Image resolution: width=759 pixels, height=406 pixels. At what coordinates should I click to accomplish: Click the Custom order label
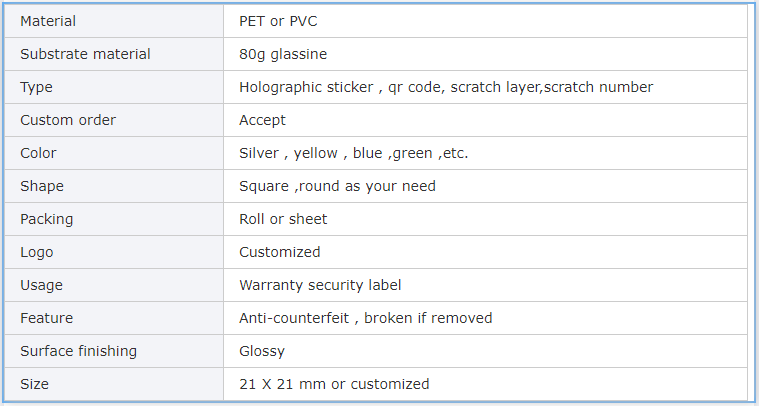click(x=68, y=120)
